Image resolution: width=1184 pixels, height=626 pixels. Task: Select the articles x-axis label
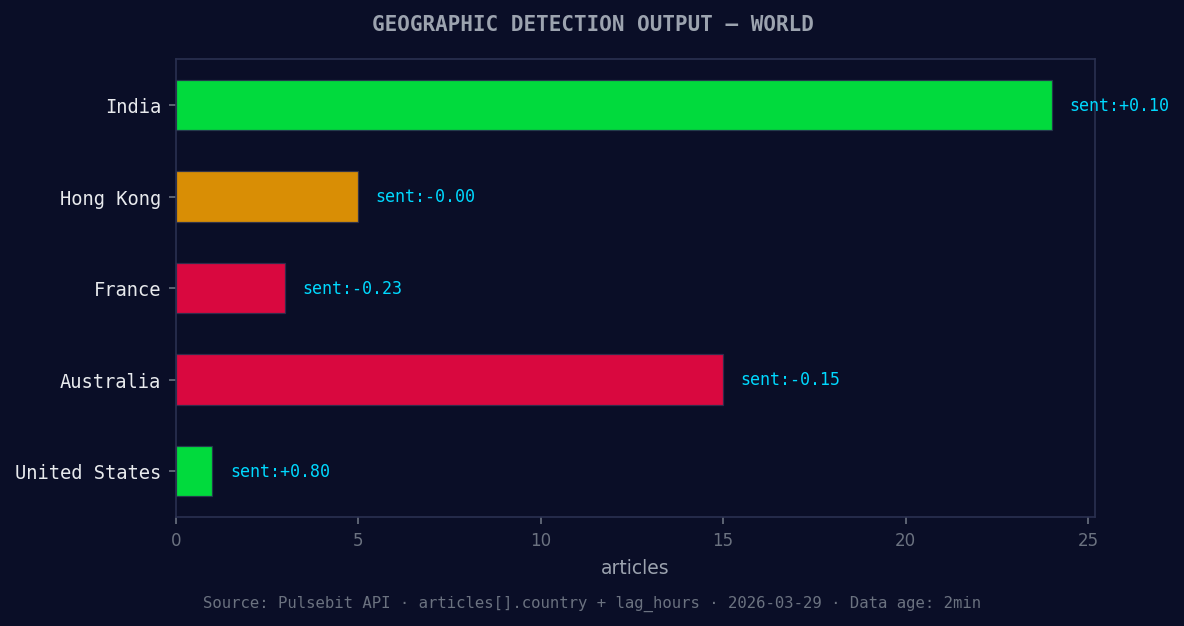pyautogui.click(x=634, y=567)
